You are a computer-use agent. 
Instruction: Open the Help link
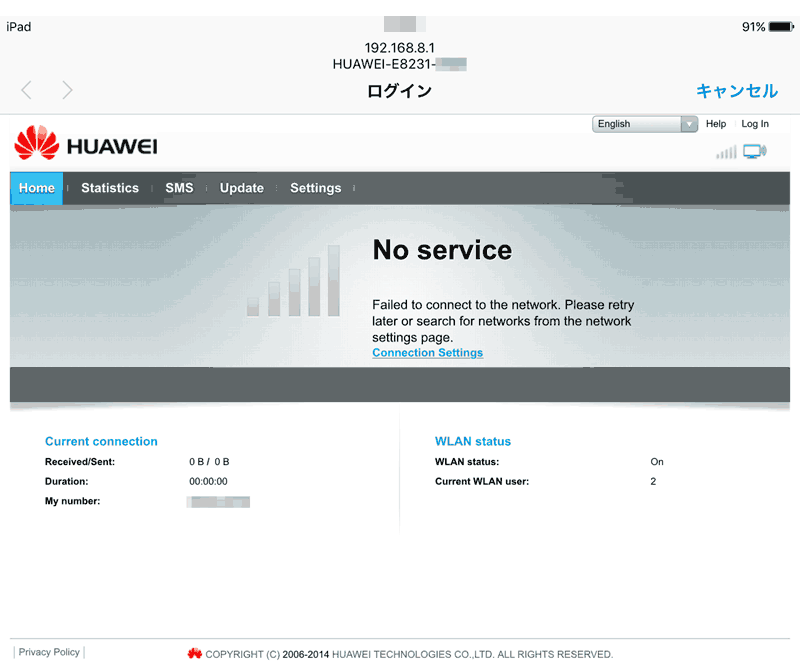point(716,124)
